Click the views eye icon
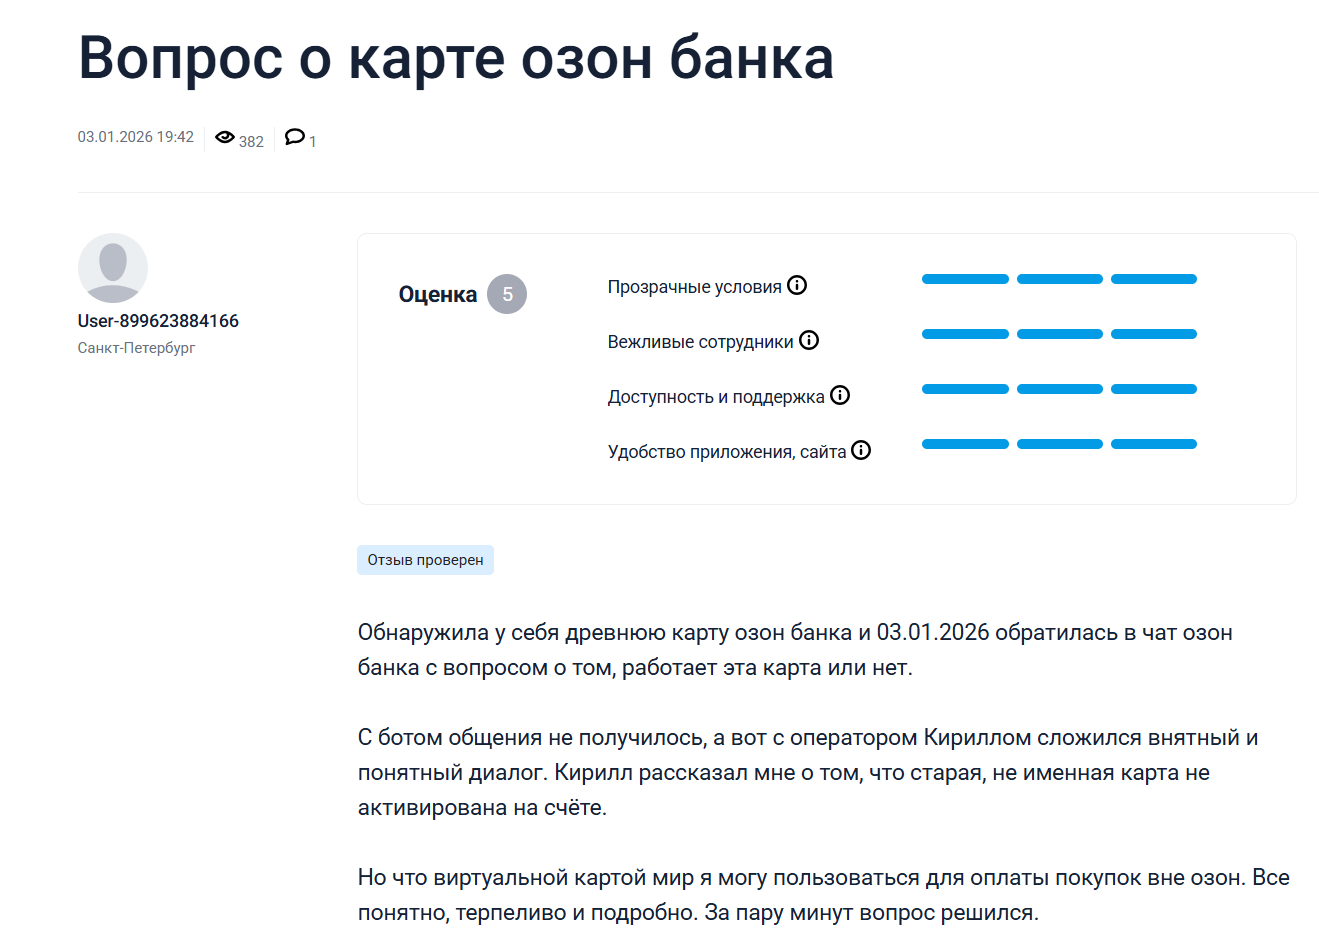Viewport: 1319px width, 950px height. [x=225, y=137]
